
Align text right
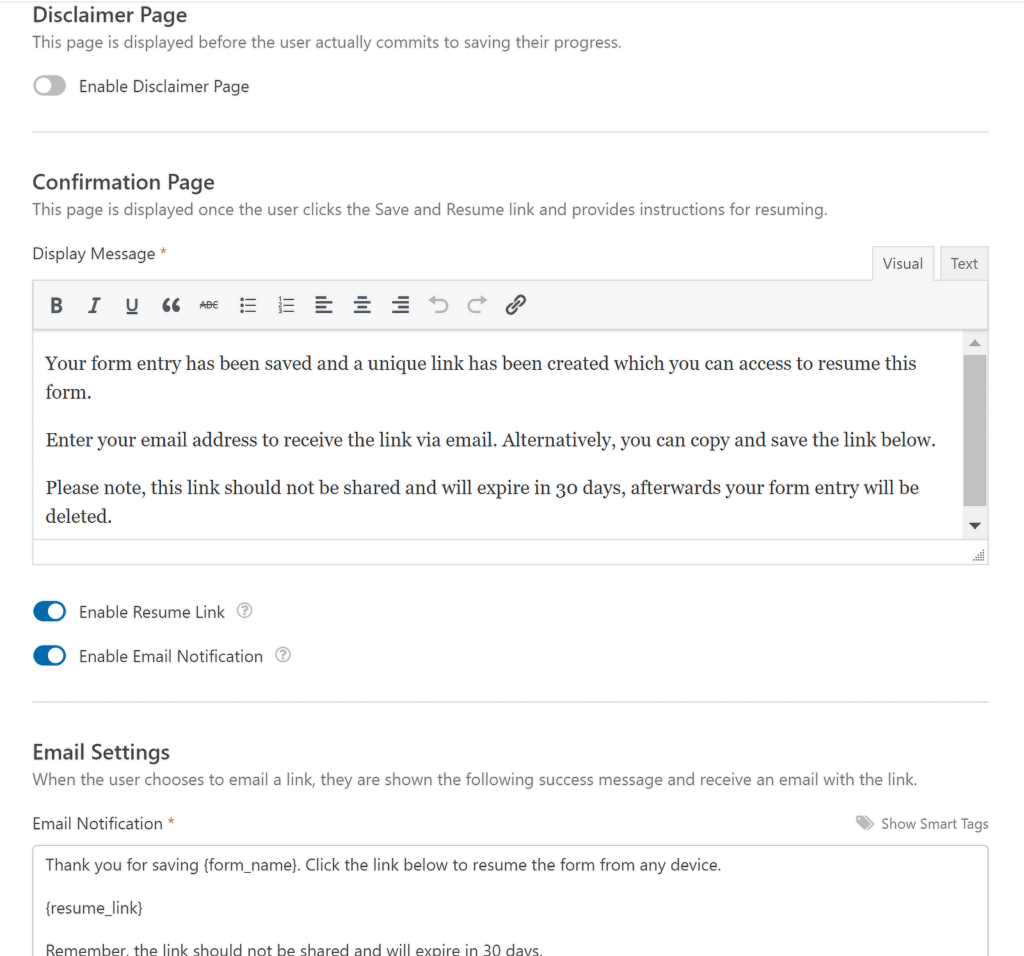tap(400, 305)
